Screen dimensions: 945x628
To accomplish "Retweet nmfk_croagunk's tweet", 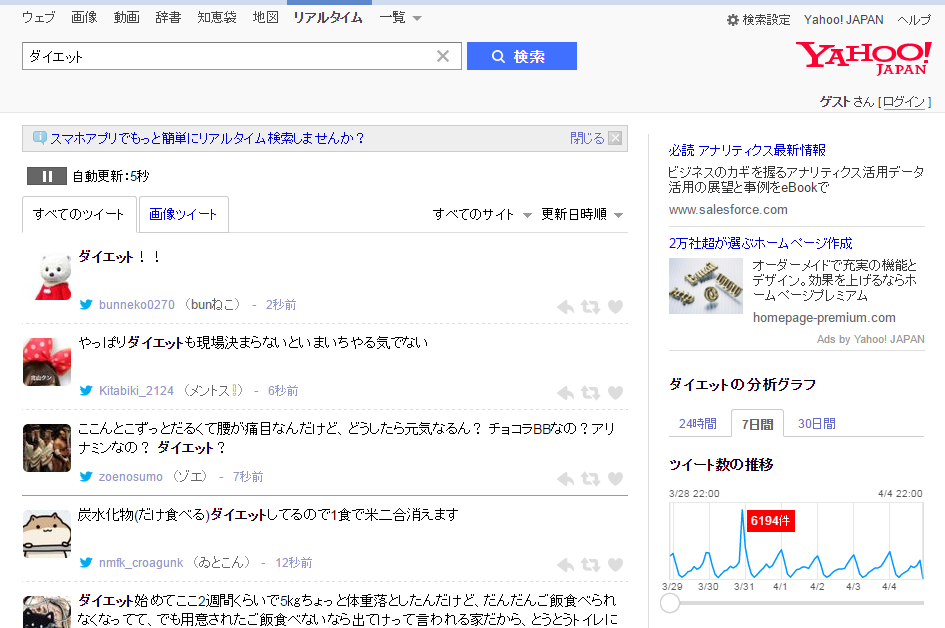I will [590, 565].
